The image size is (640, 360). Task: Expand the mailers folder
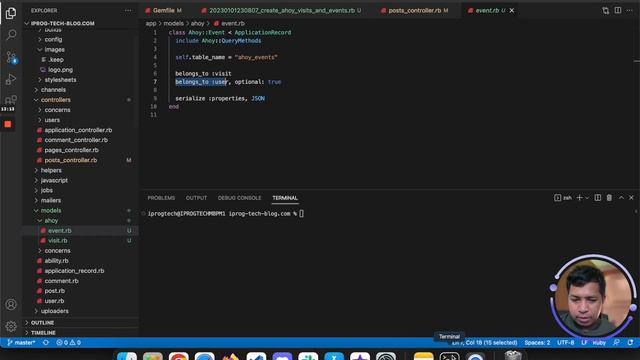(51, 200)
